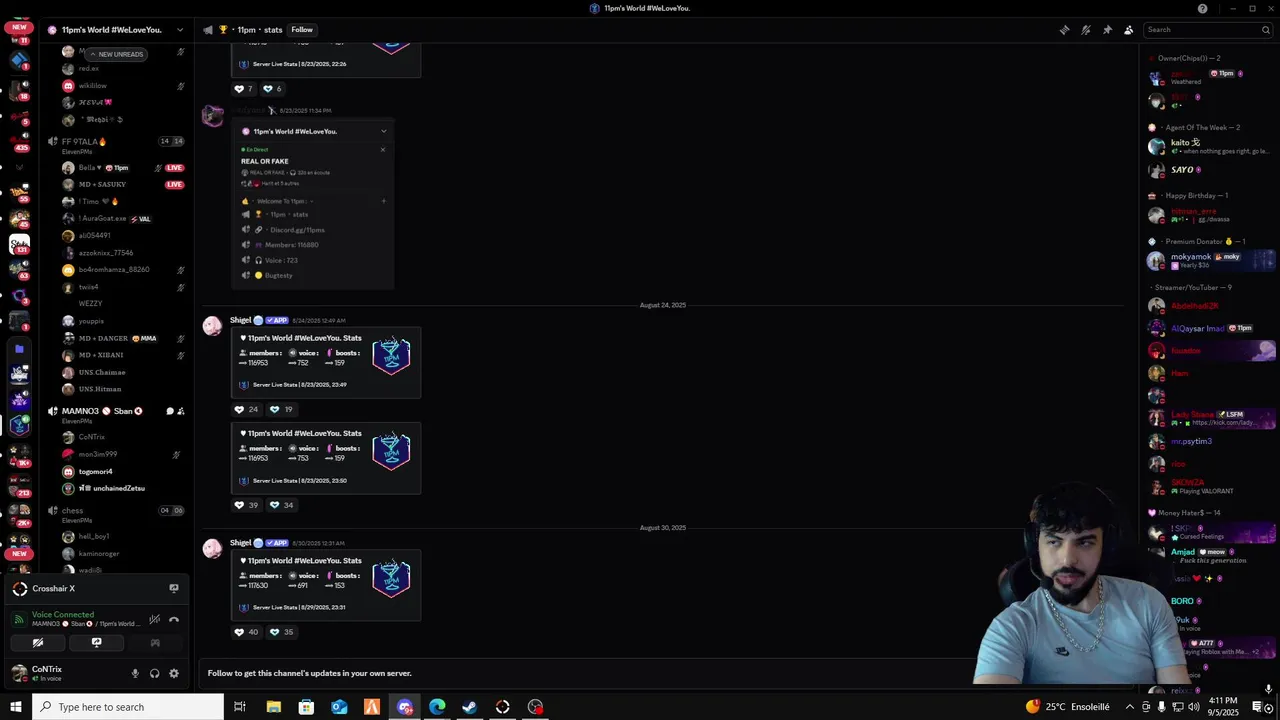1280x720 pixels.
Task: Click heart reaction with count 24
Action: pos(246,409)
